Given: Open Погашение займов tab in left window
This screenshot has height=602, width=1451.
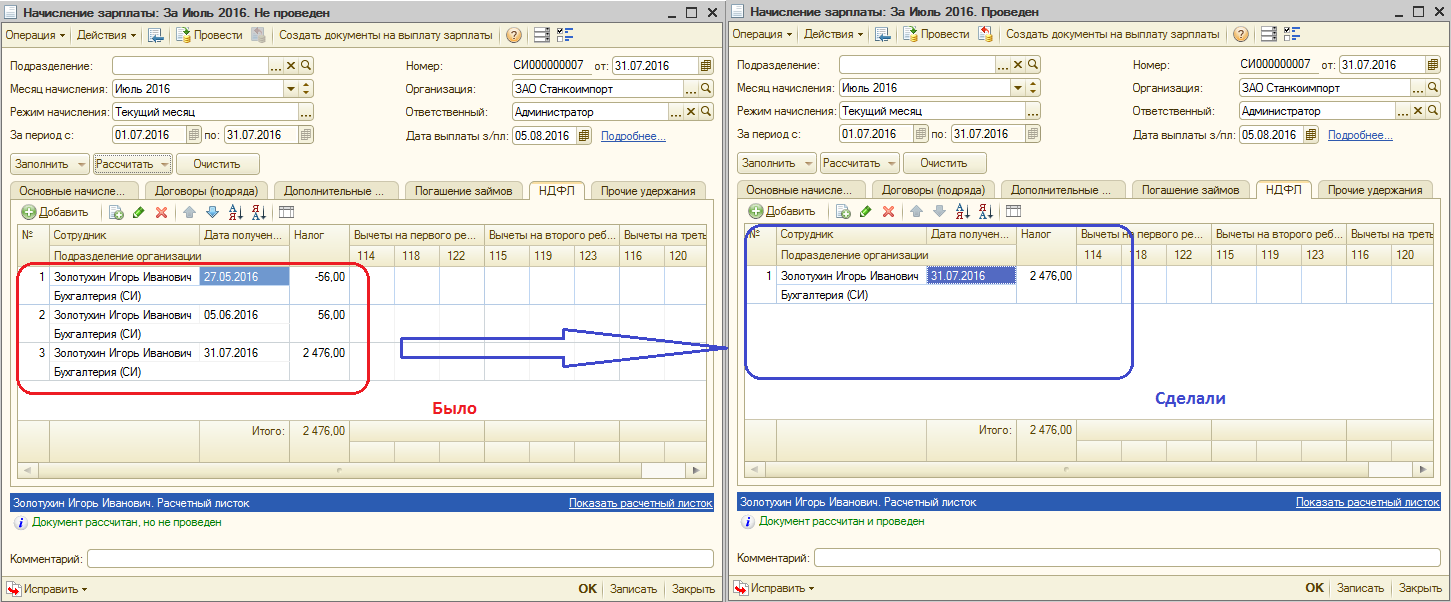Looking at the screenshot, I should (x=464, y=190).
